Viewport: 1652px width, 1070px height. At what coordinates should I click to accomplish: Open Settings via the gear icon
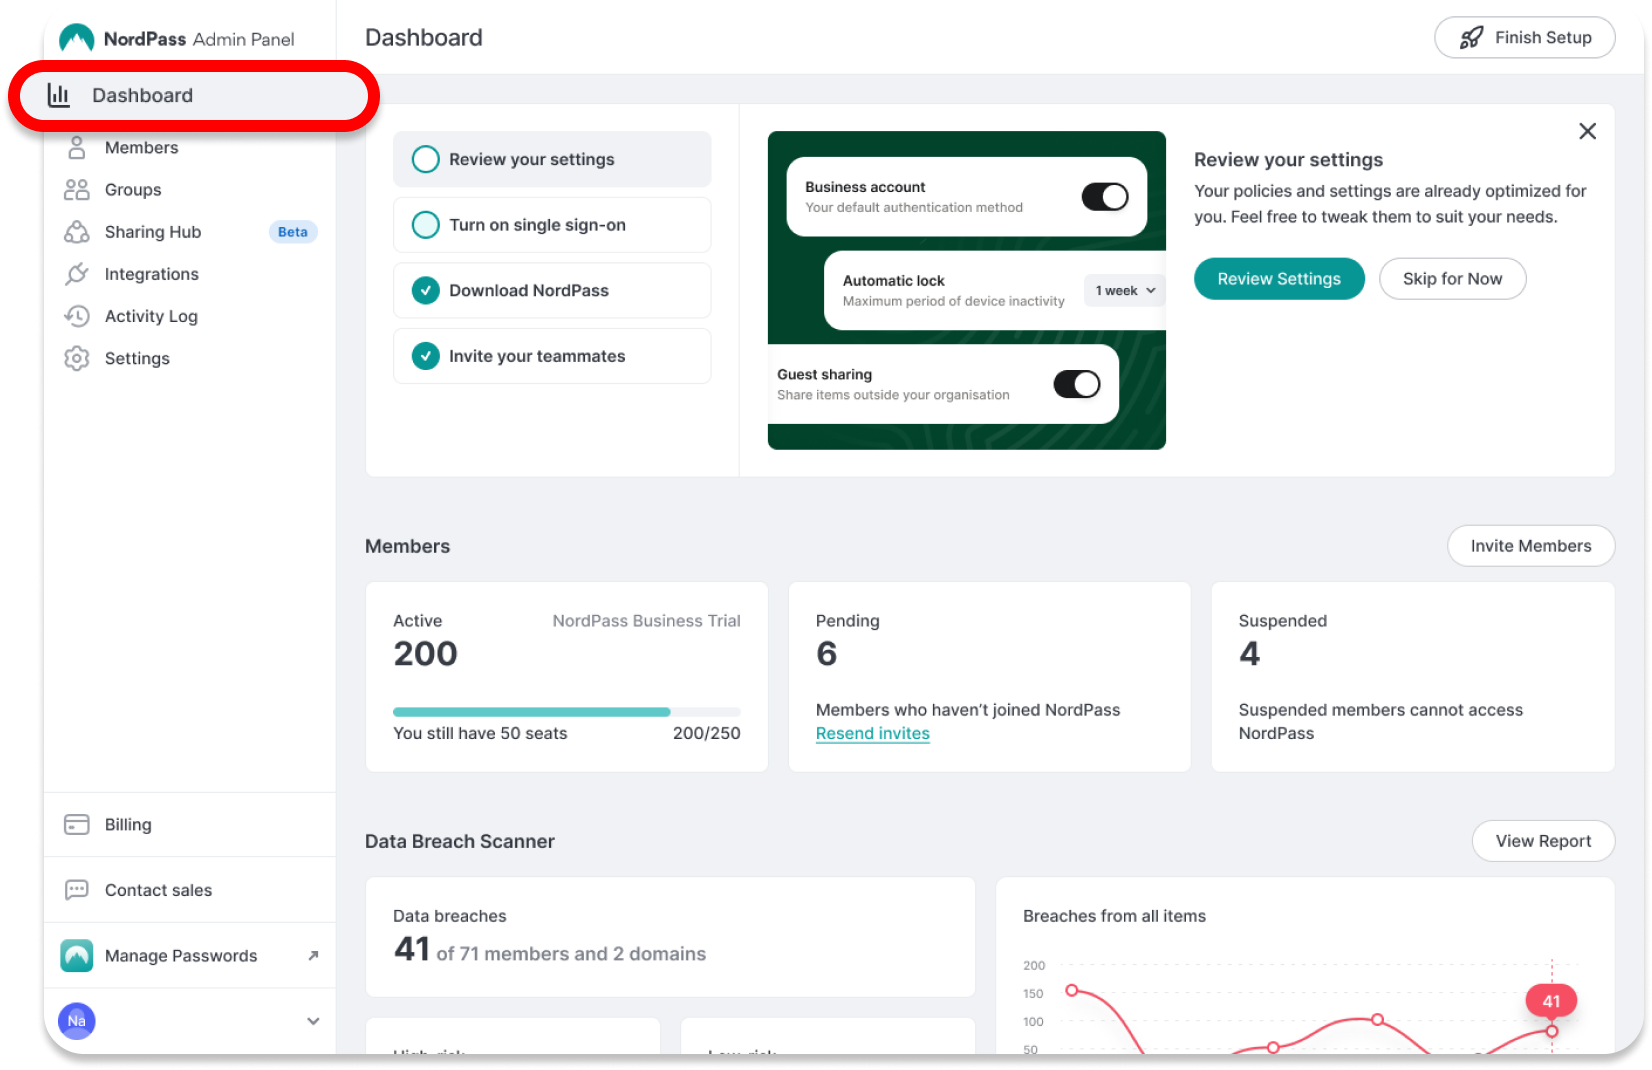(77, 358)
